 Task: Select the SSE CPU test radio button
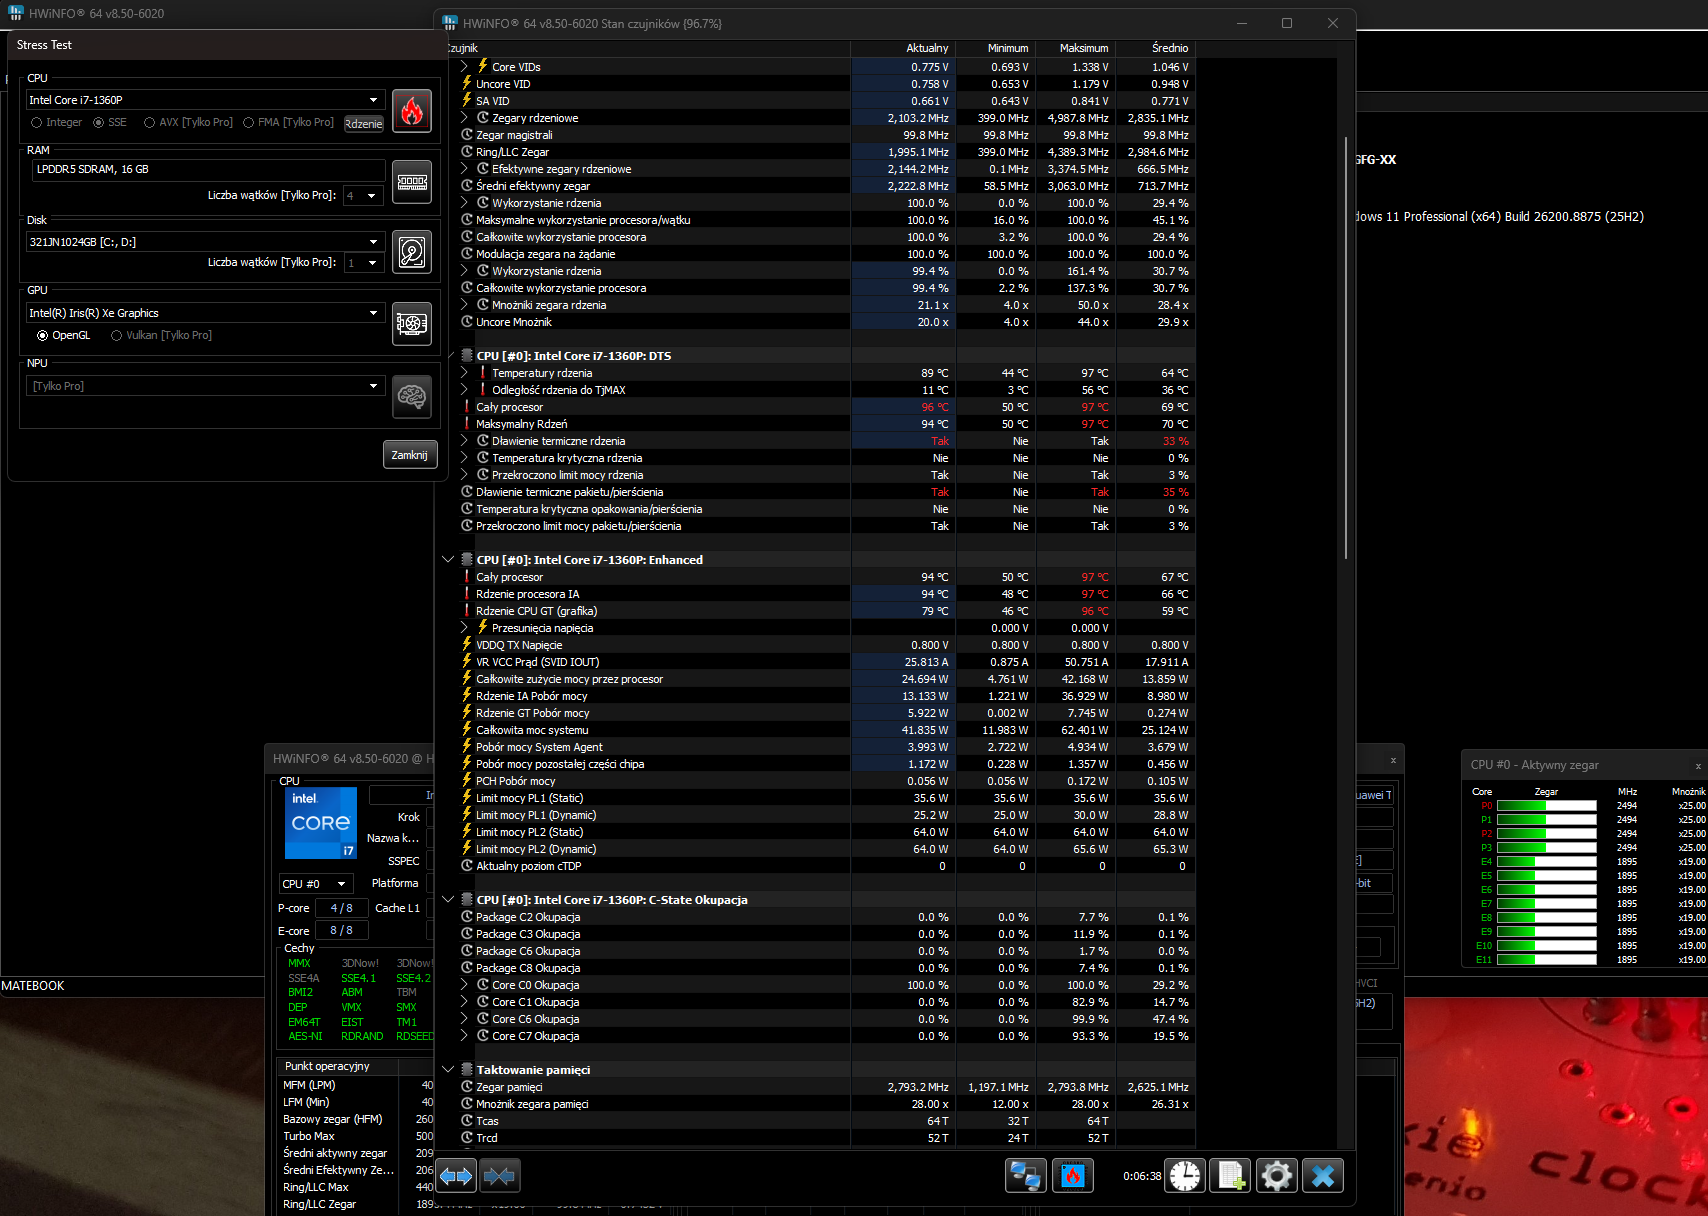pos(99,123)
